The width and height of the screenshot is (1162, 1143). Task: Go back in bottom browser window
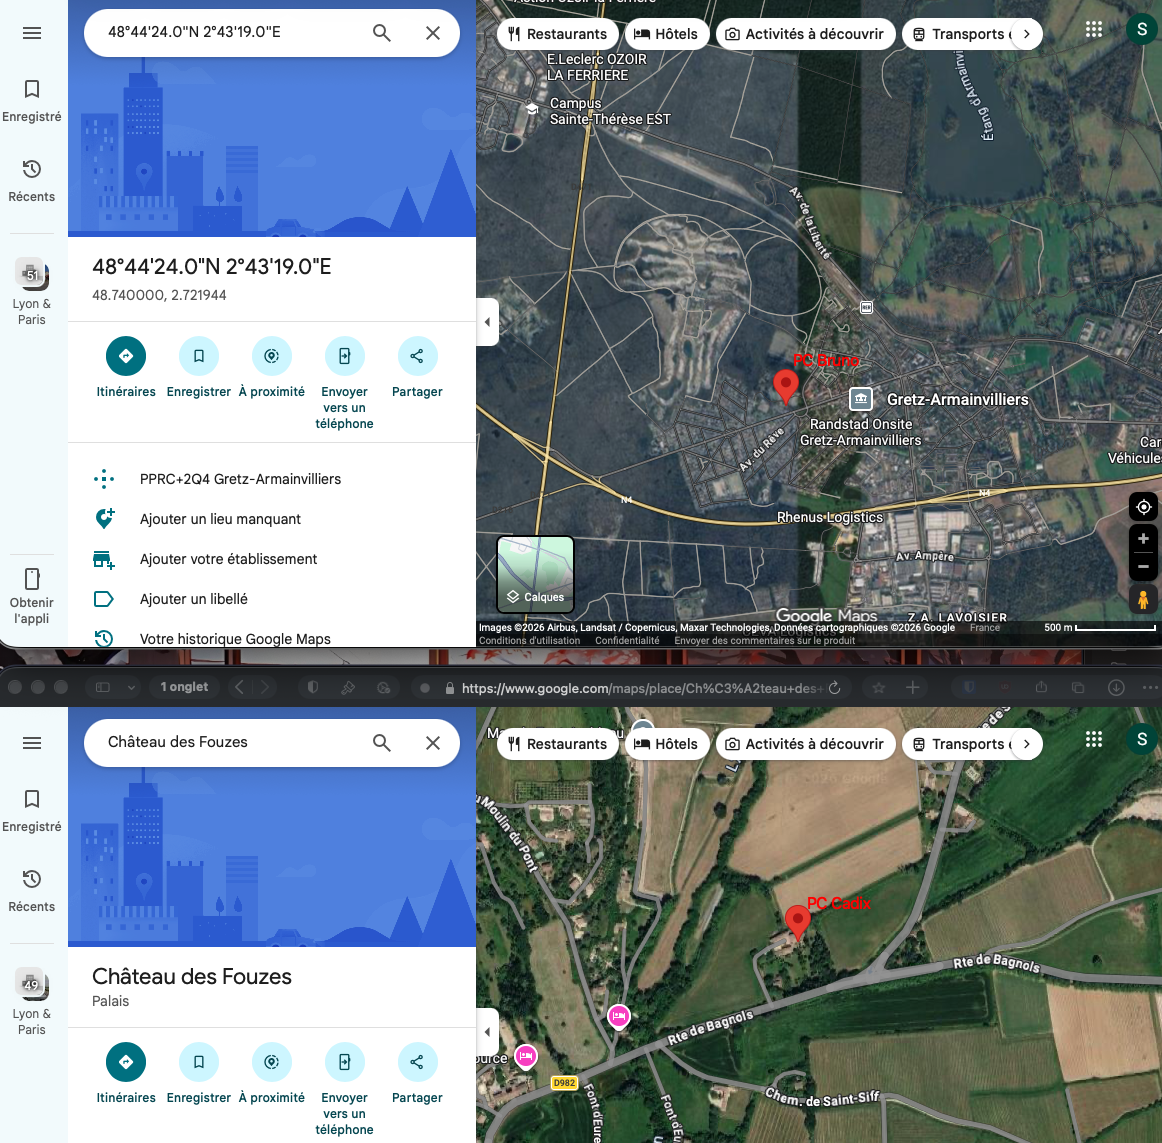(239, 687)
